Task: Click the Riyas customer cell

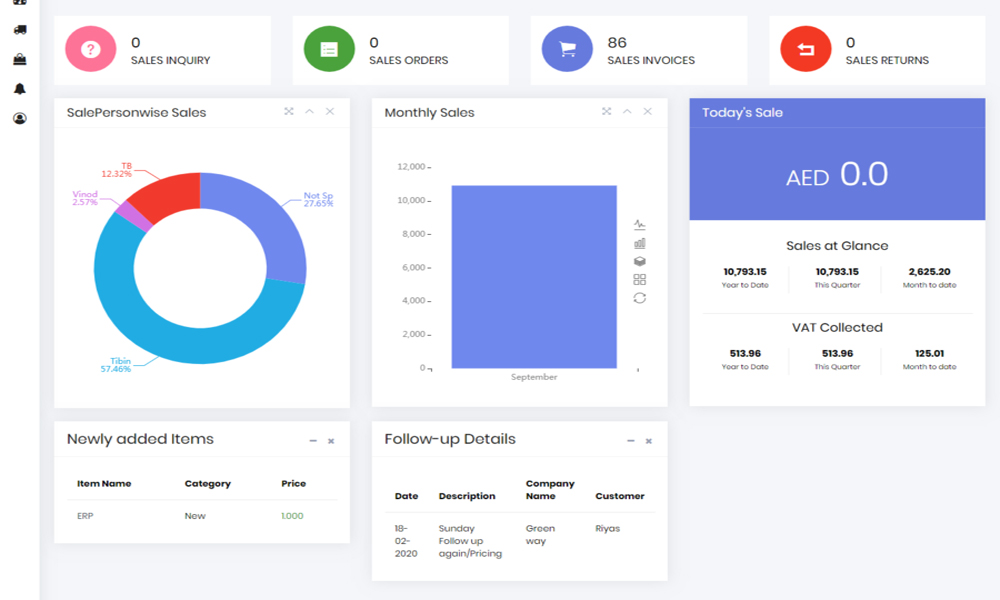Action: tap(607, 528)
